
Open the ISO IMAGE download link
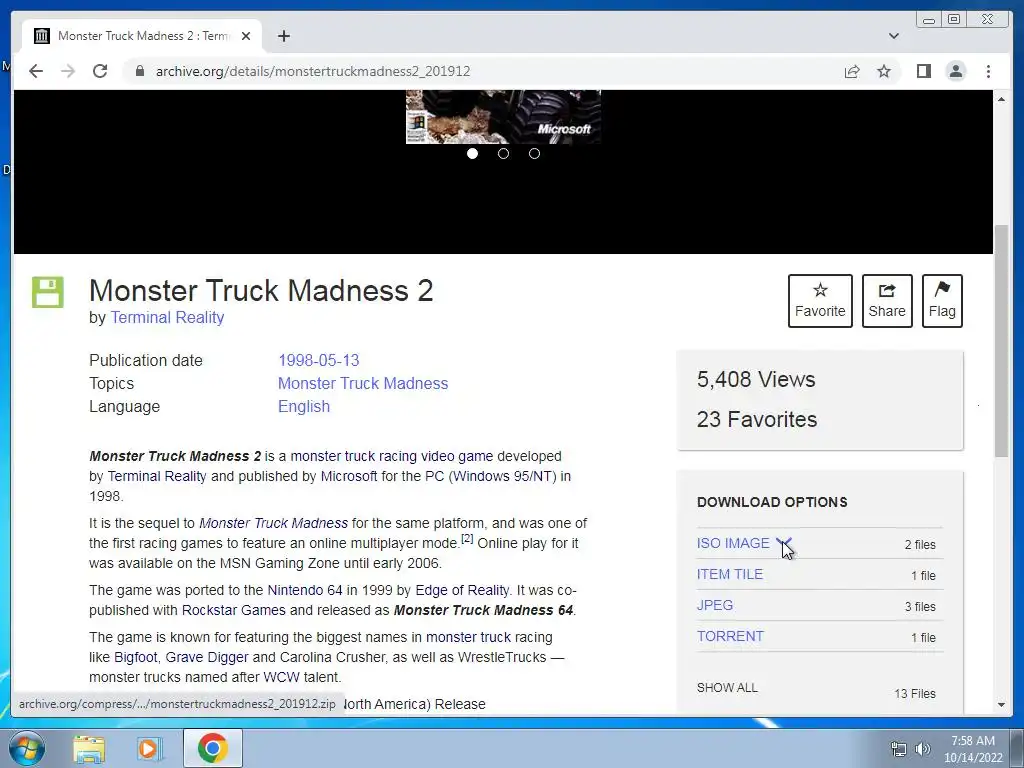tap(733, 543)
